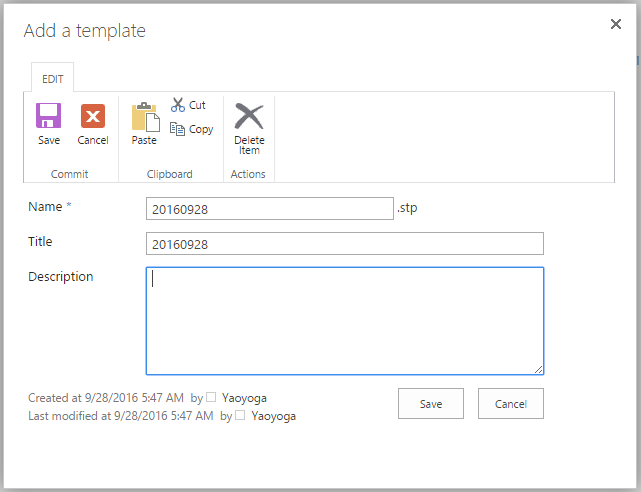This screenshot has width=641, height=492.
Task: Click the purple Save floppy disk icon
Action: (49, 116)
